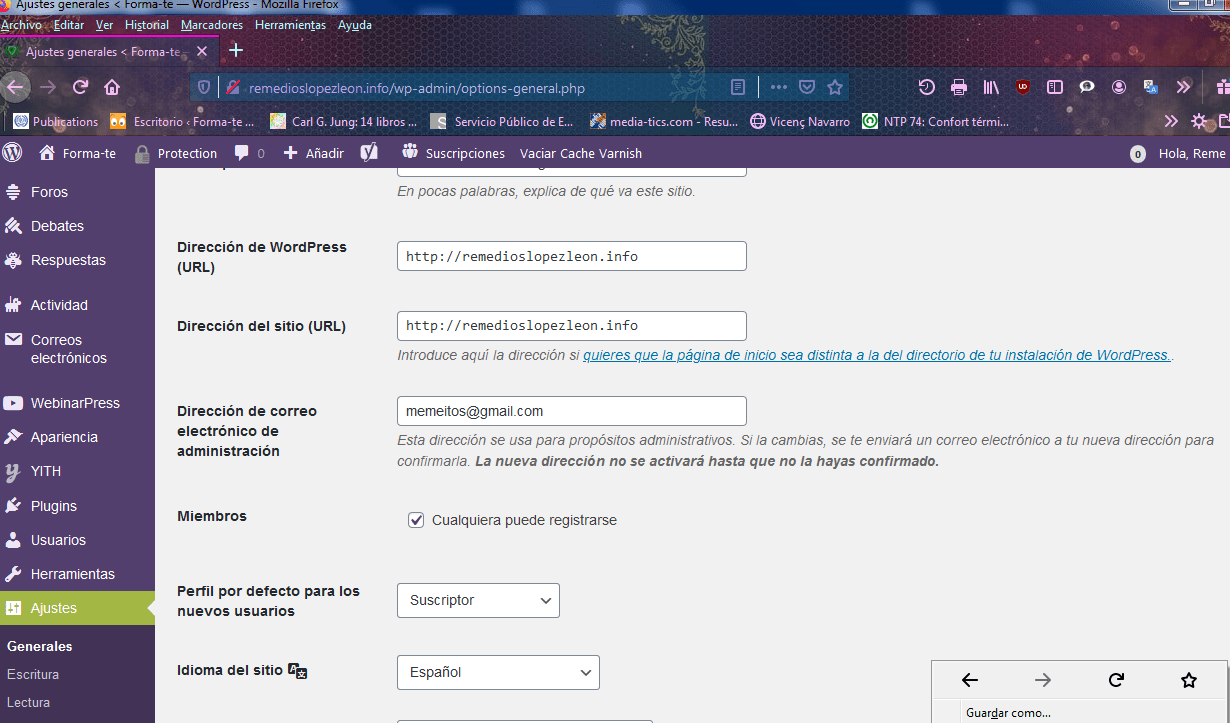Open the Herramientas menu
This screenshot has height=723, width=1230.
[290, 25]
